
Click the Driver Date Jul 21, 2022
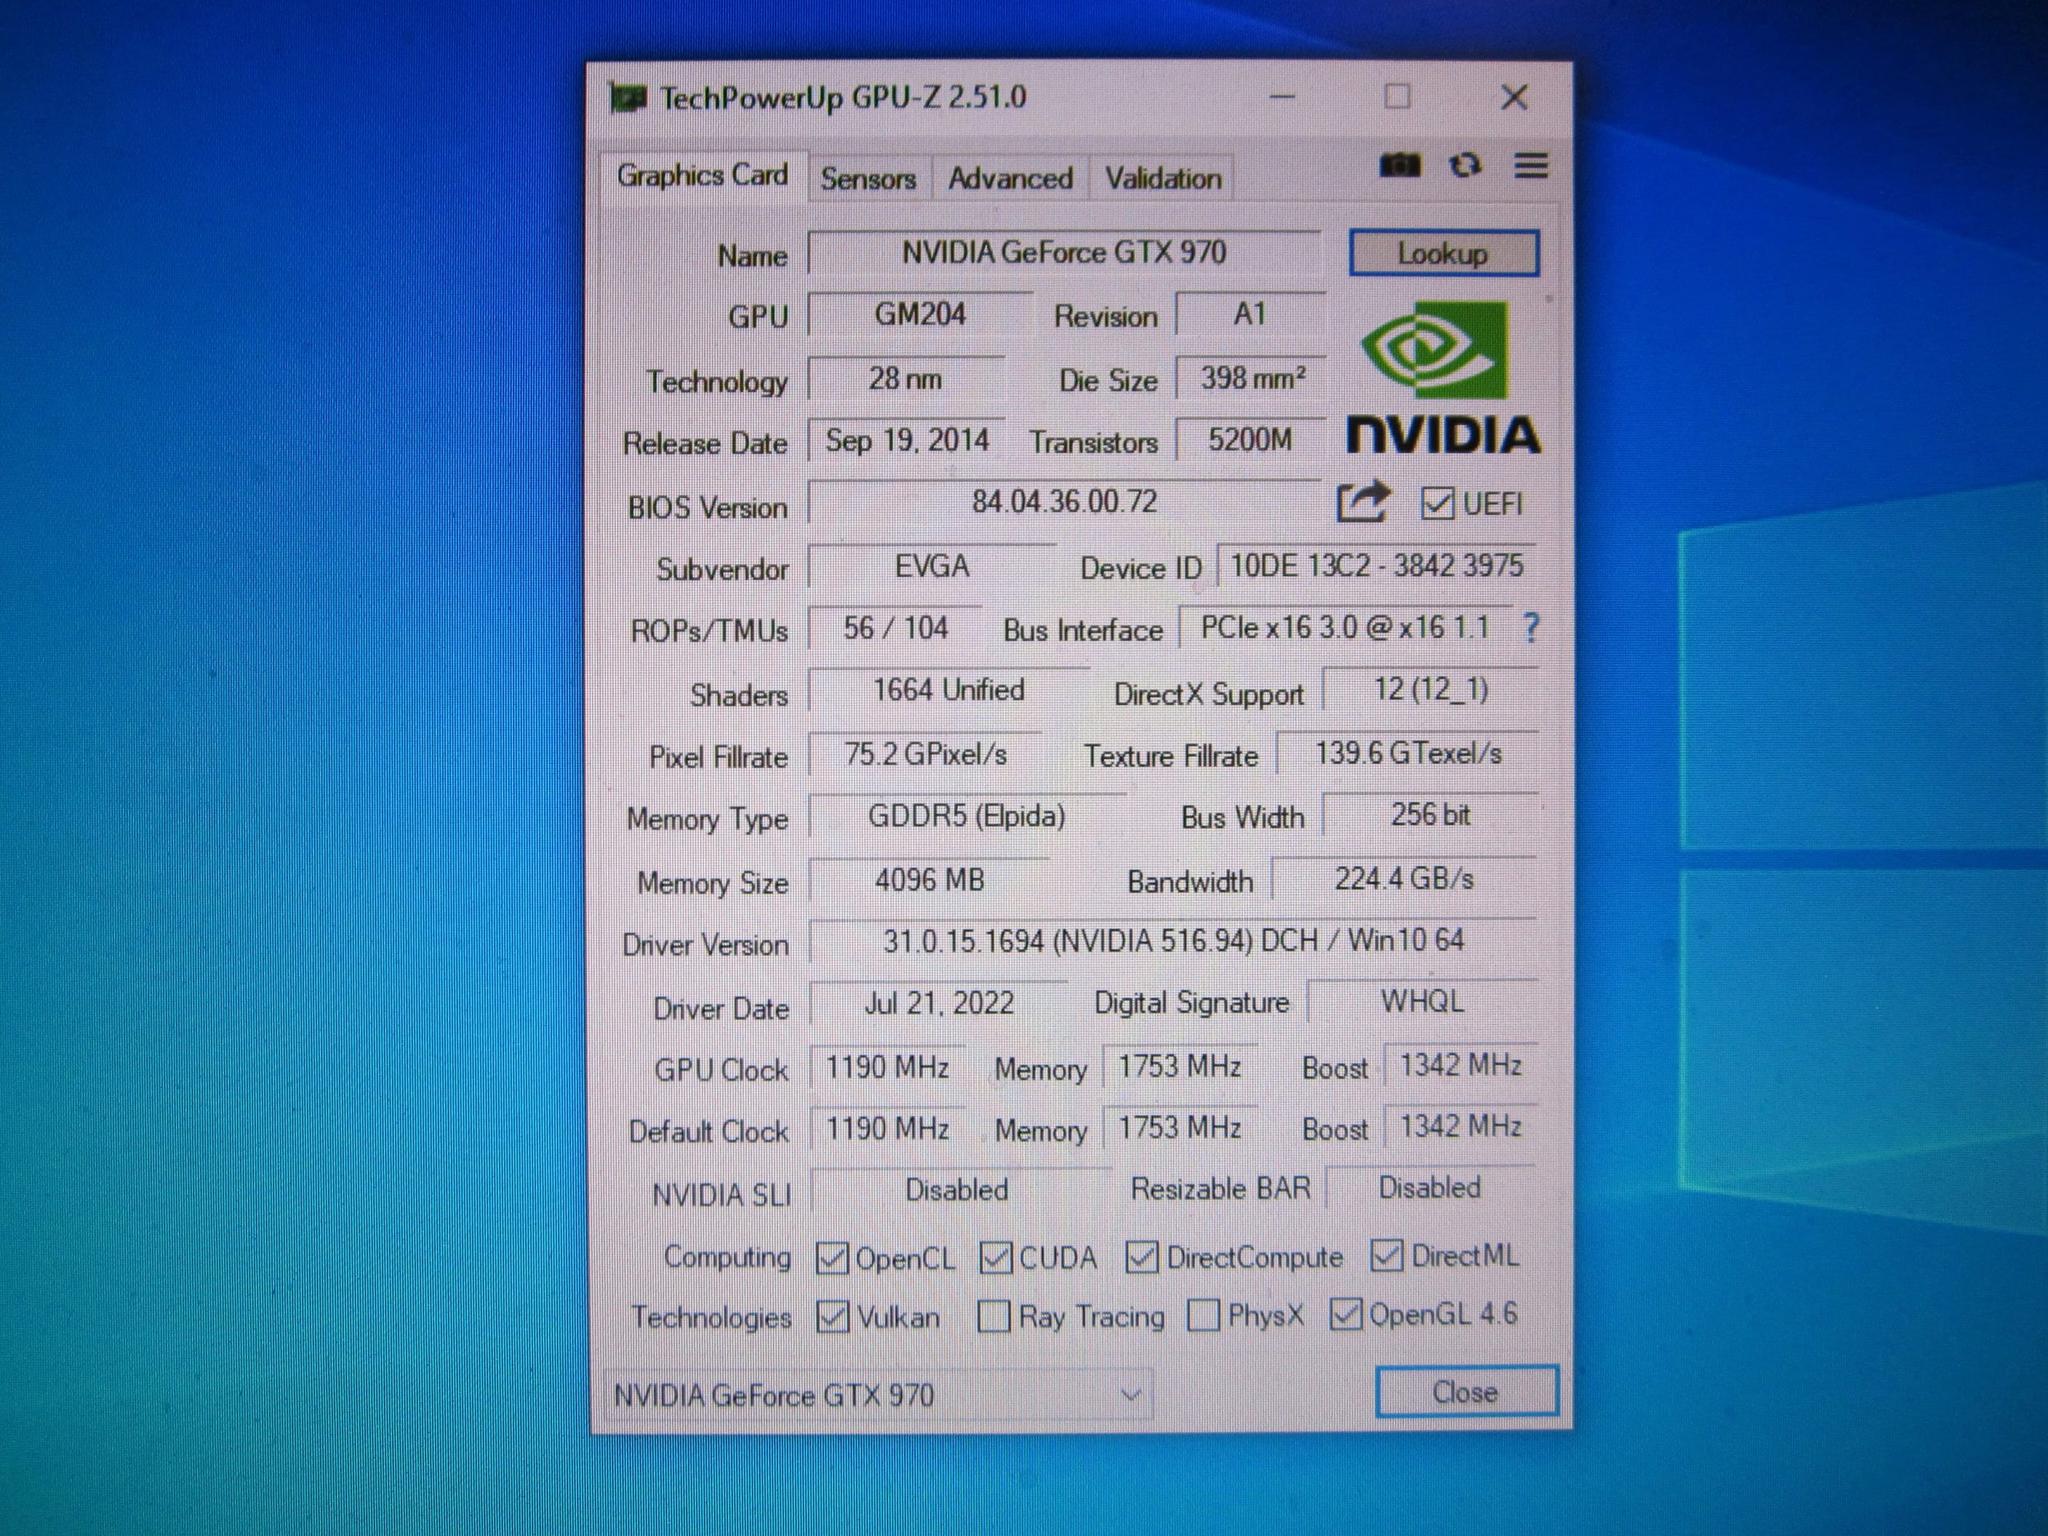tap(938, 1003)
